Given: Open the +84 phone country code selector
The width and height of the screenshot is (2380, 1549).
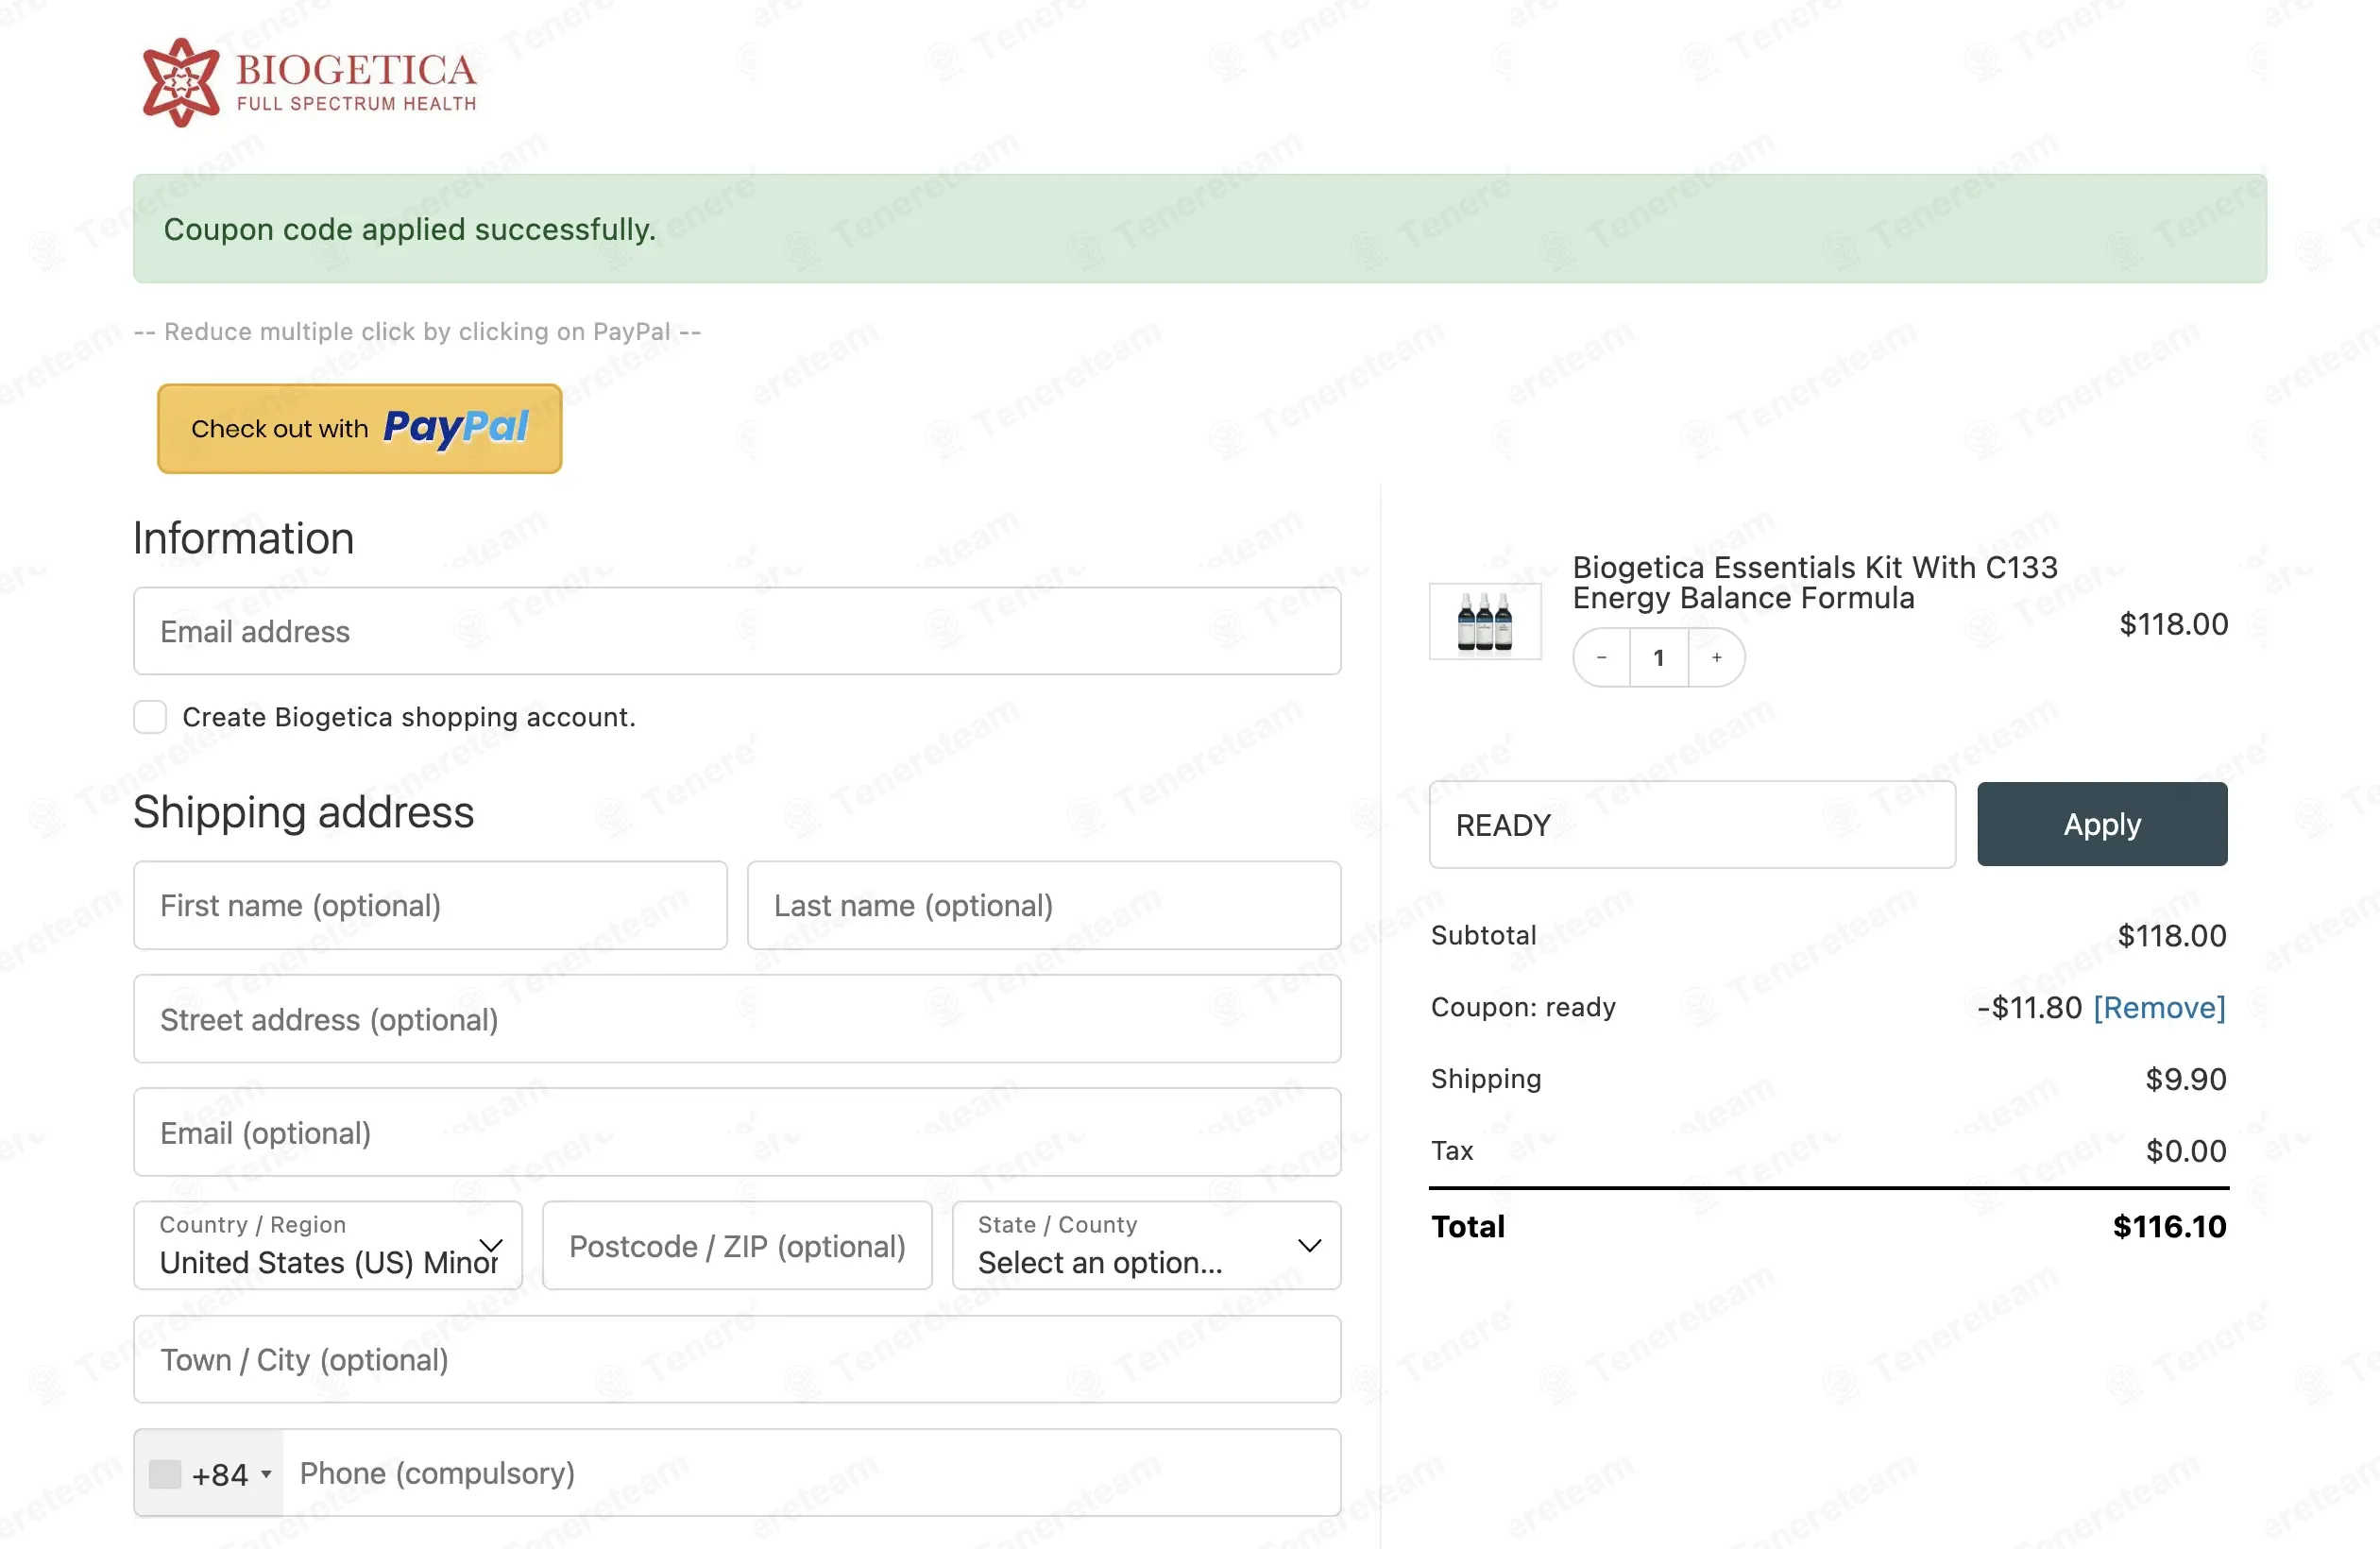Looking at the screenshot, I should [209, 1473].
